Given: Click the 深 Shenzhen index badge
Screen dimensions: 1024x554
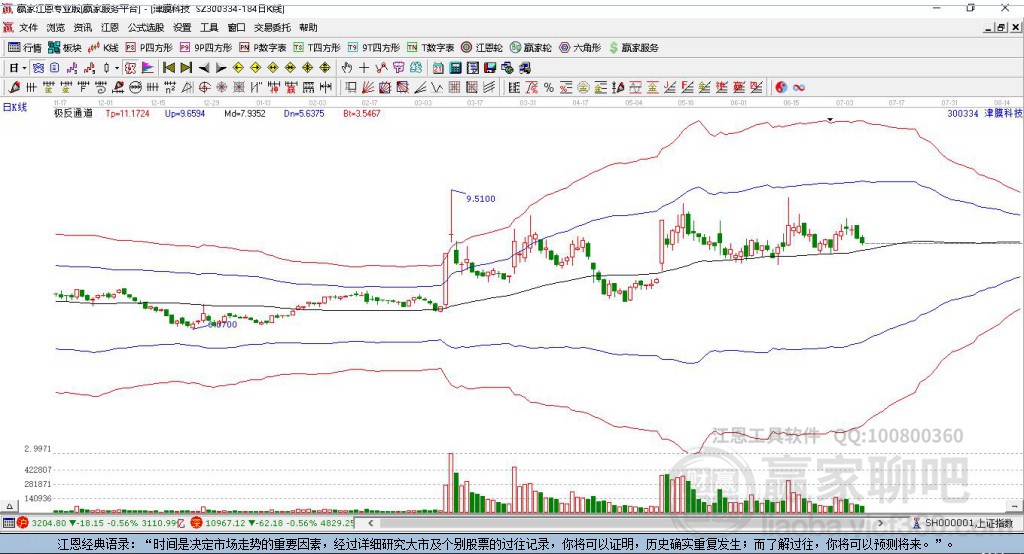Looking at the screenshot, I should pos(197,523).
